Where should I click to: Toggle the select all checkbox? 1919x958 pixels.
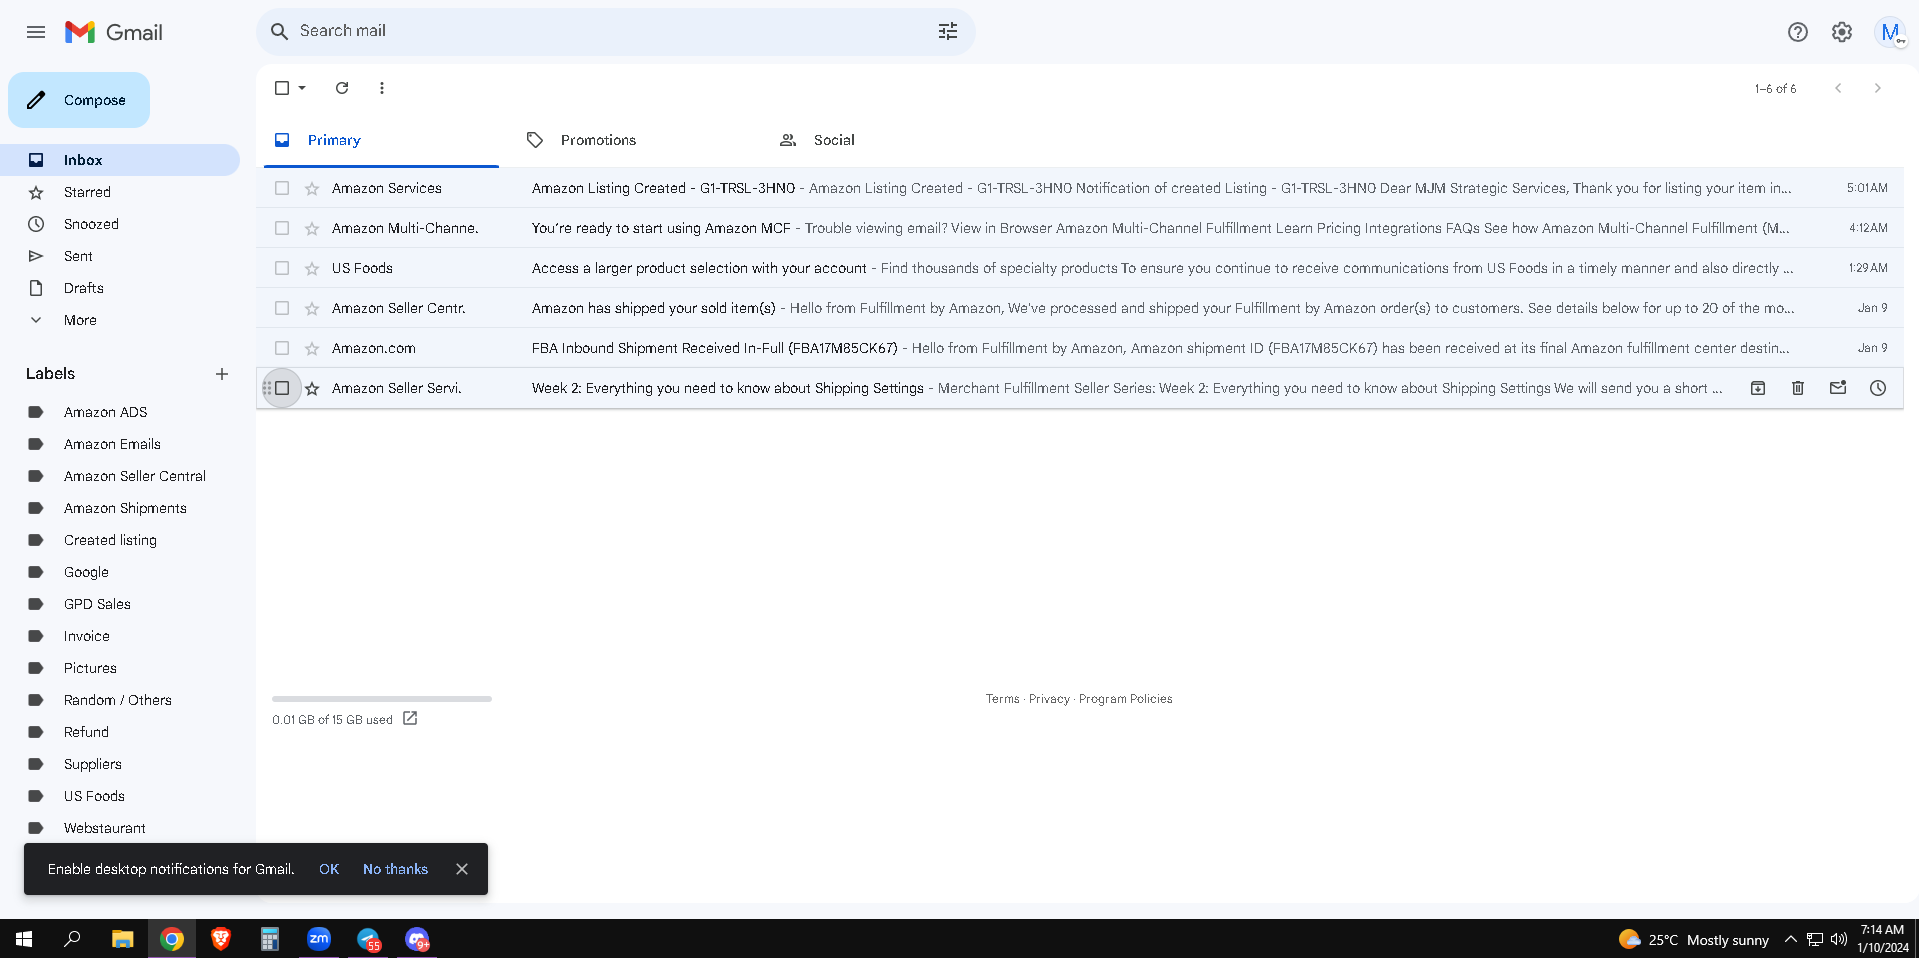[x=282, y=88]
